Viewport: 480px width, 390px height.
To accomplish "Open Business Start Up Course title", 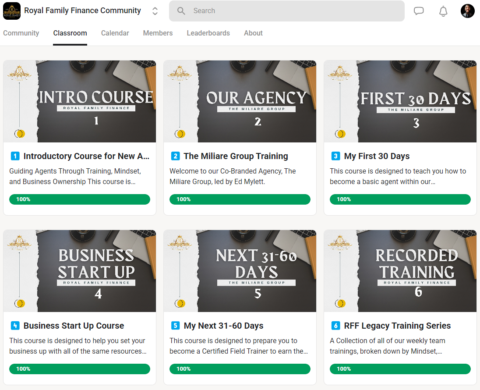I will click(x=74, y=326).
